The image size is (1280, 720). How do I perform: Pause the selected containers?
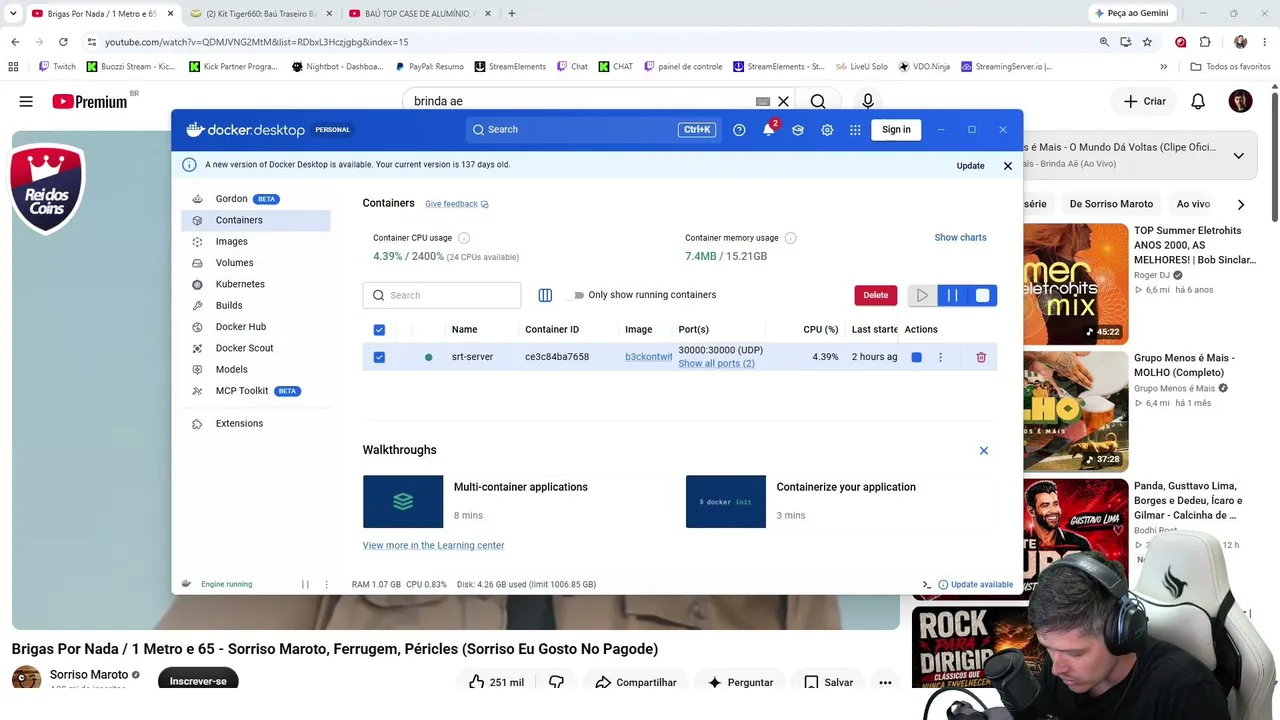(x=952, y=295)
